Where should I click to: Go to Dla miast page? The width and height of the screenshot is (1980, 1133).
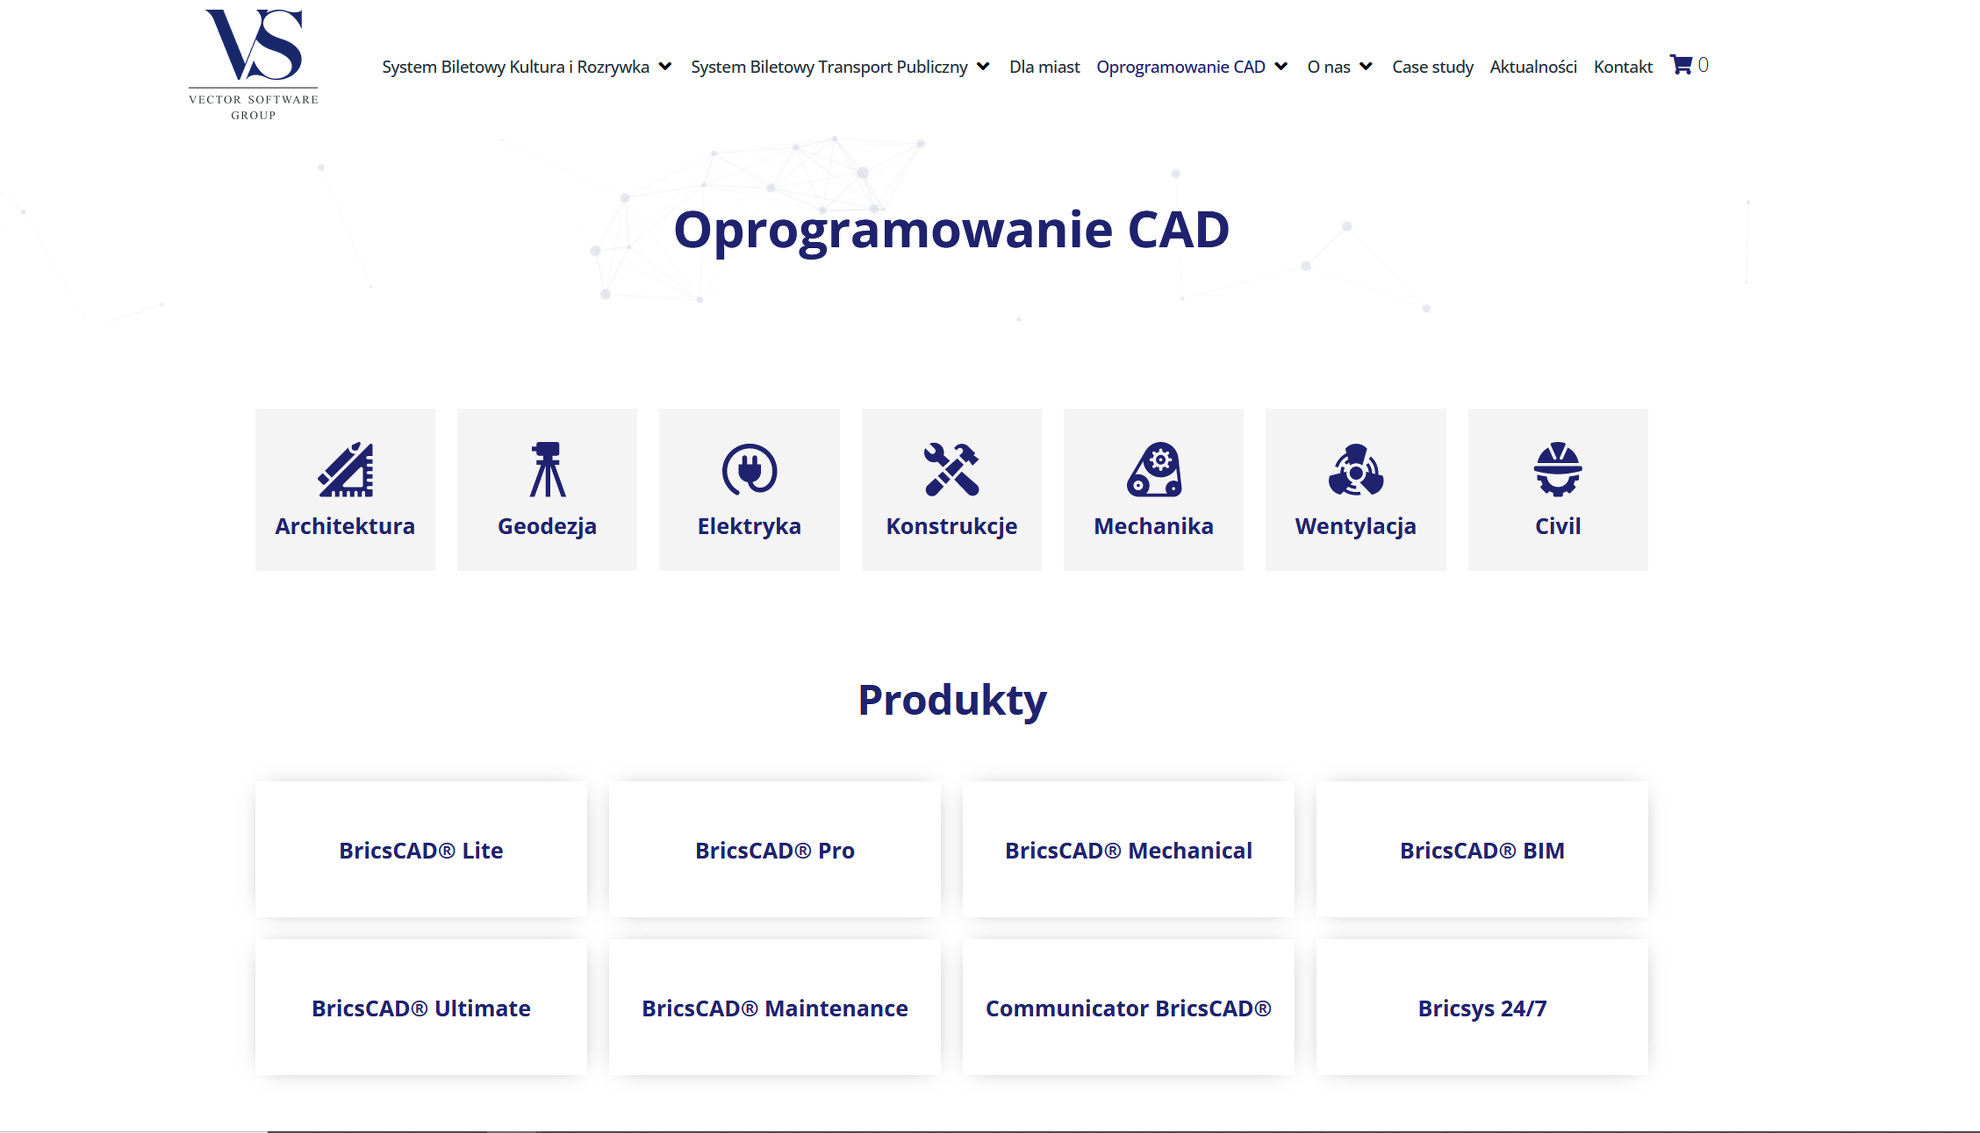pos(1044,67)
